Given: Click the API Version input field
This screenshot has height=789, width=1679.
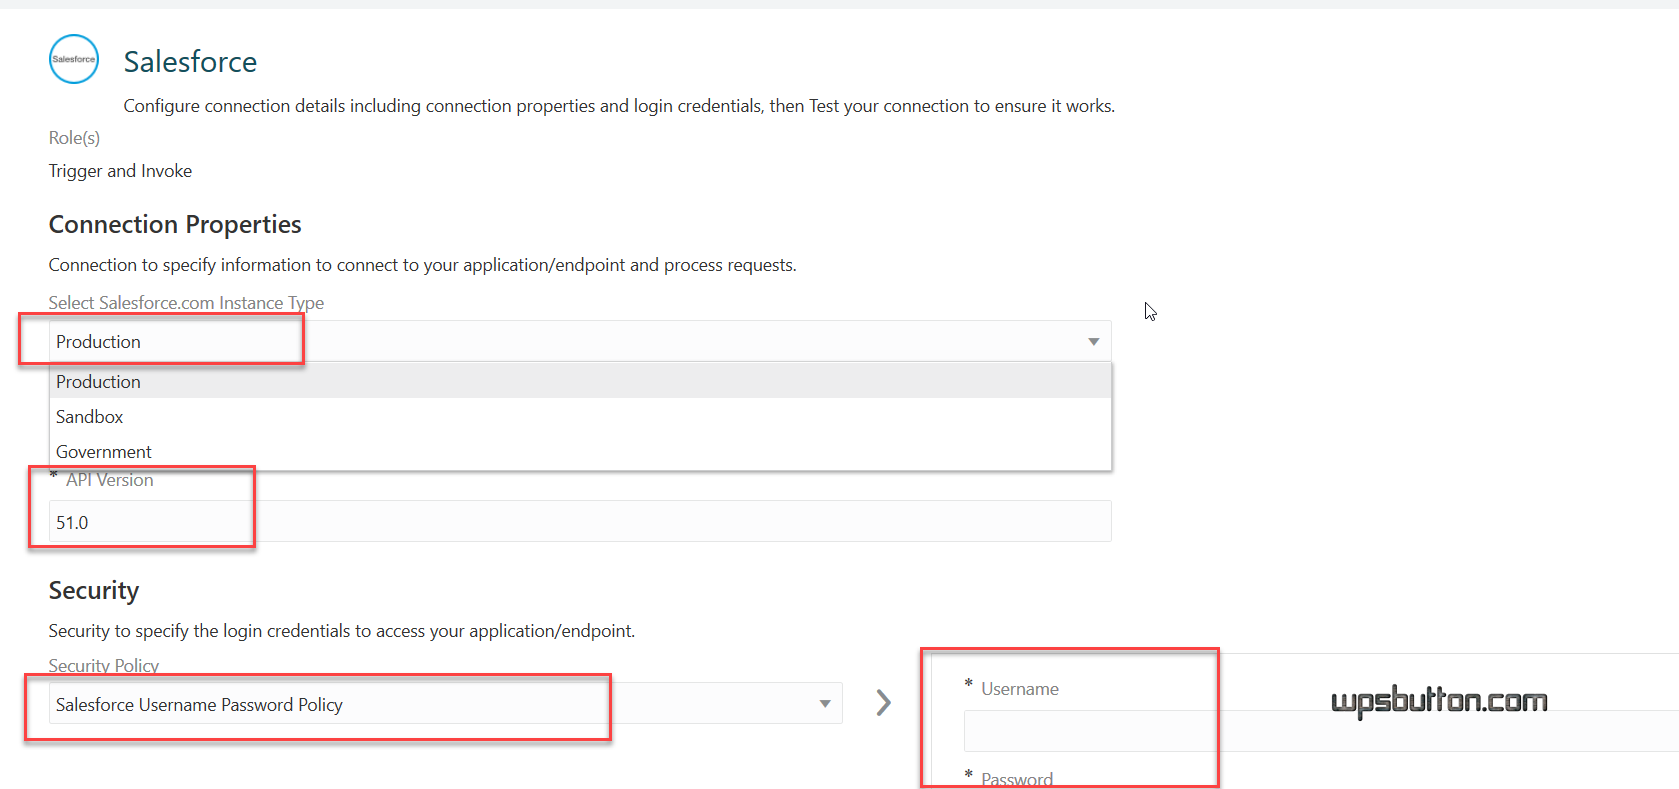Looking at the screenshot, I should [580, 521].
